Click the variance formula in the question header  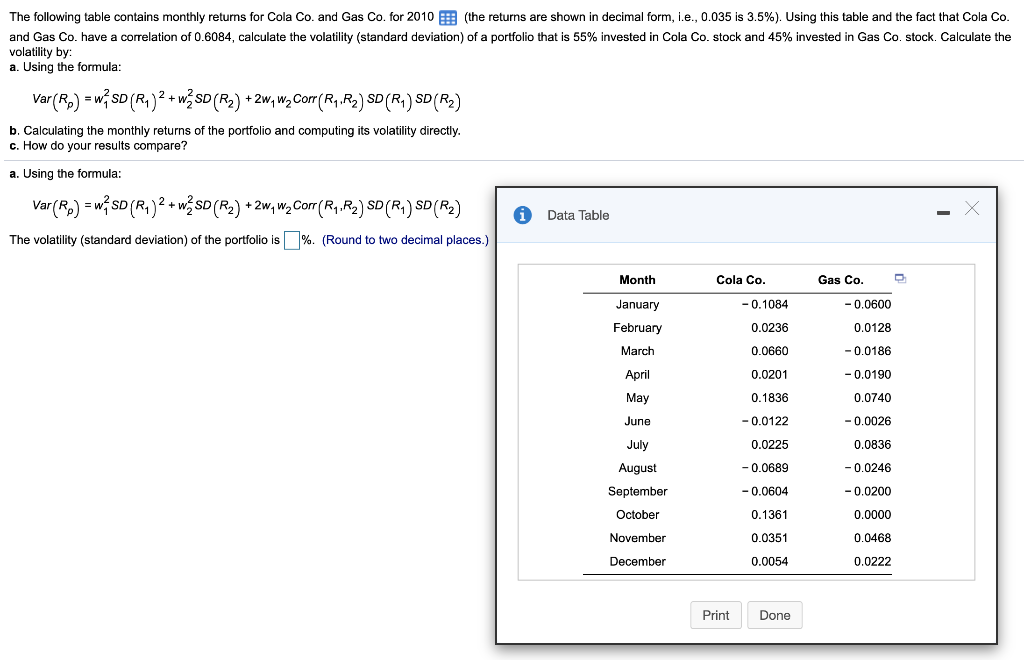point(246,99)
